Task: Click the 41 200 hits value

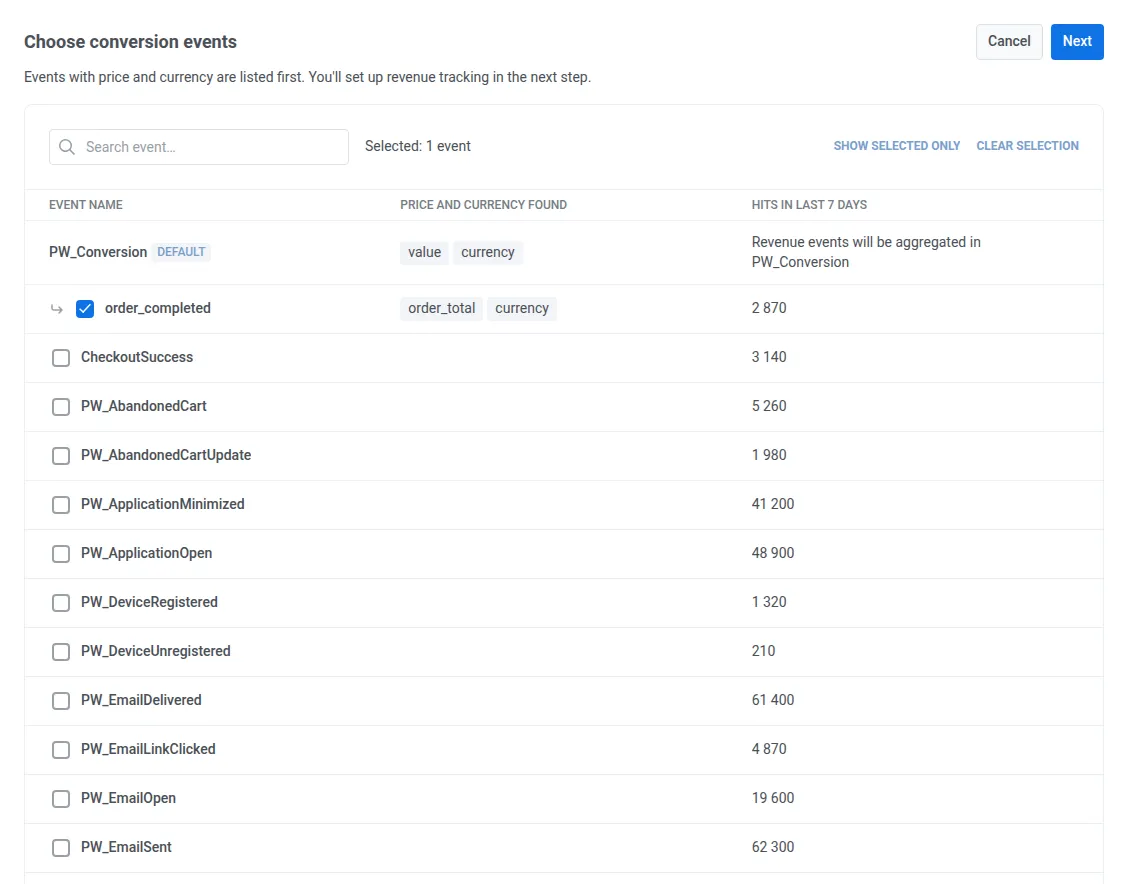Action: click(x=773, y=504)
